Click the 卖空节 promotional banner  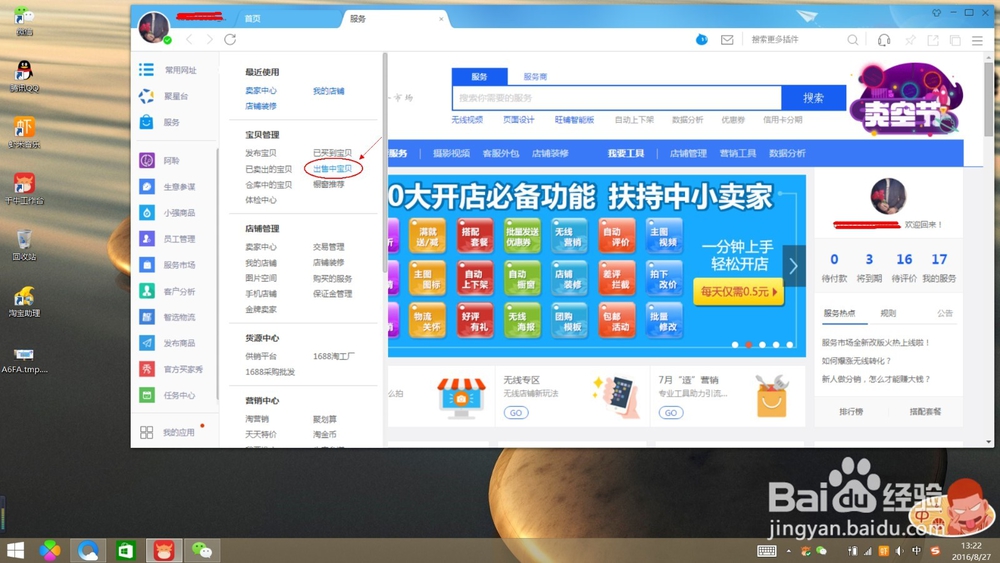click(x=908, y=99)
